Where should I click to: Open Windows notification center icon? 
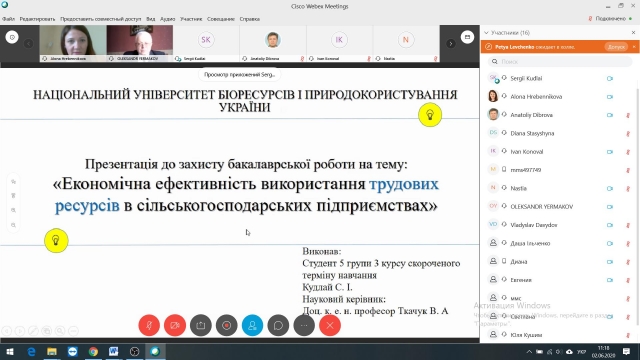click(x=627, y=351)
